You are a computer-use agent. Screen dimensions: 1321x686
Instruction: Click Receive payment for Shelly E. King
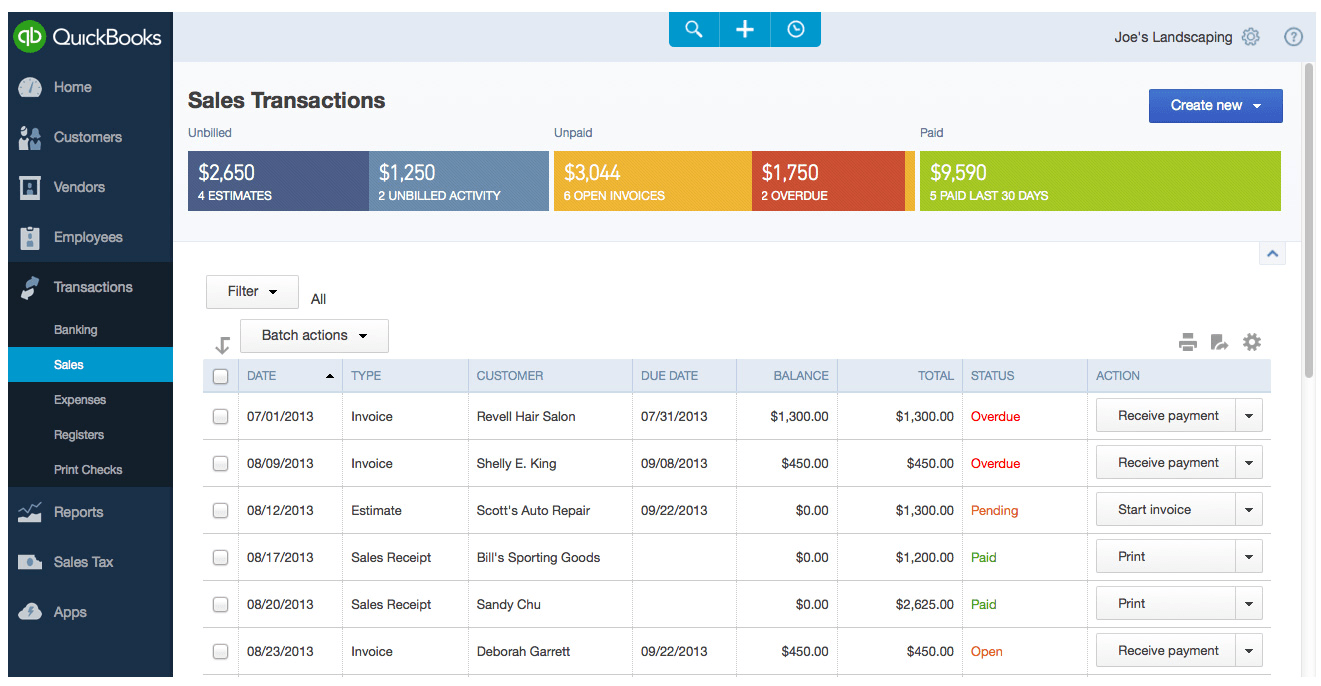click(x=1167, y=463)
